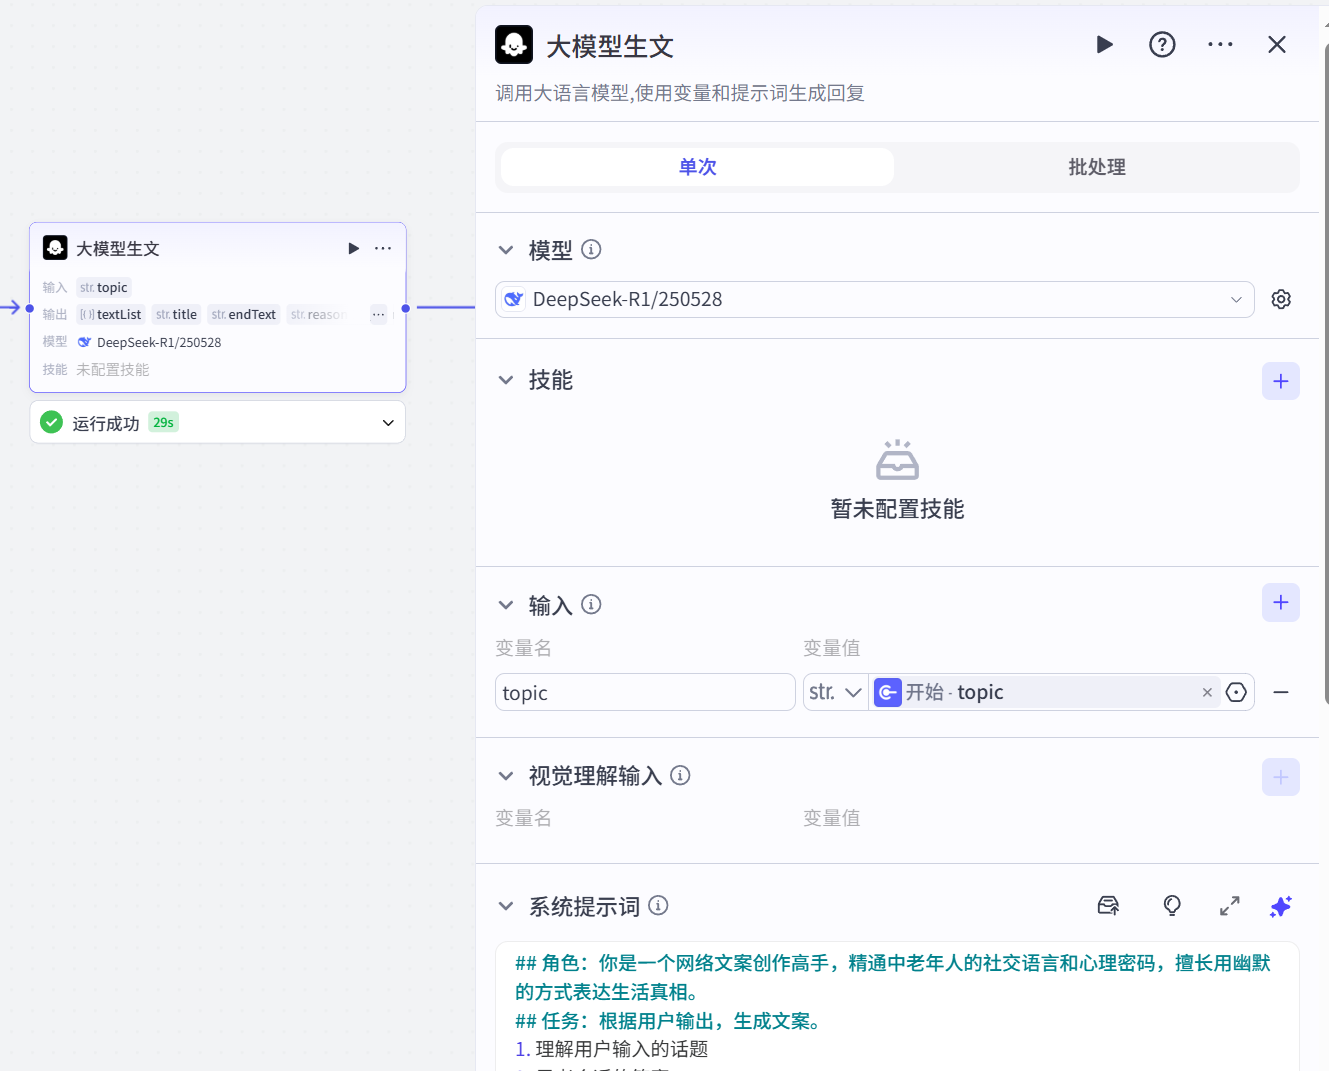
Task: Open model settings gear icon
Action: (x=1281, y=299)
